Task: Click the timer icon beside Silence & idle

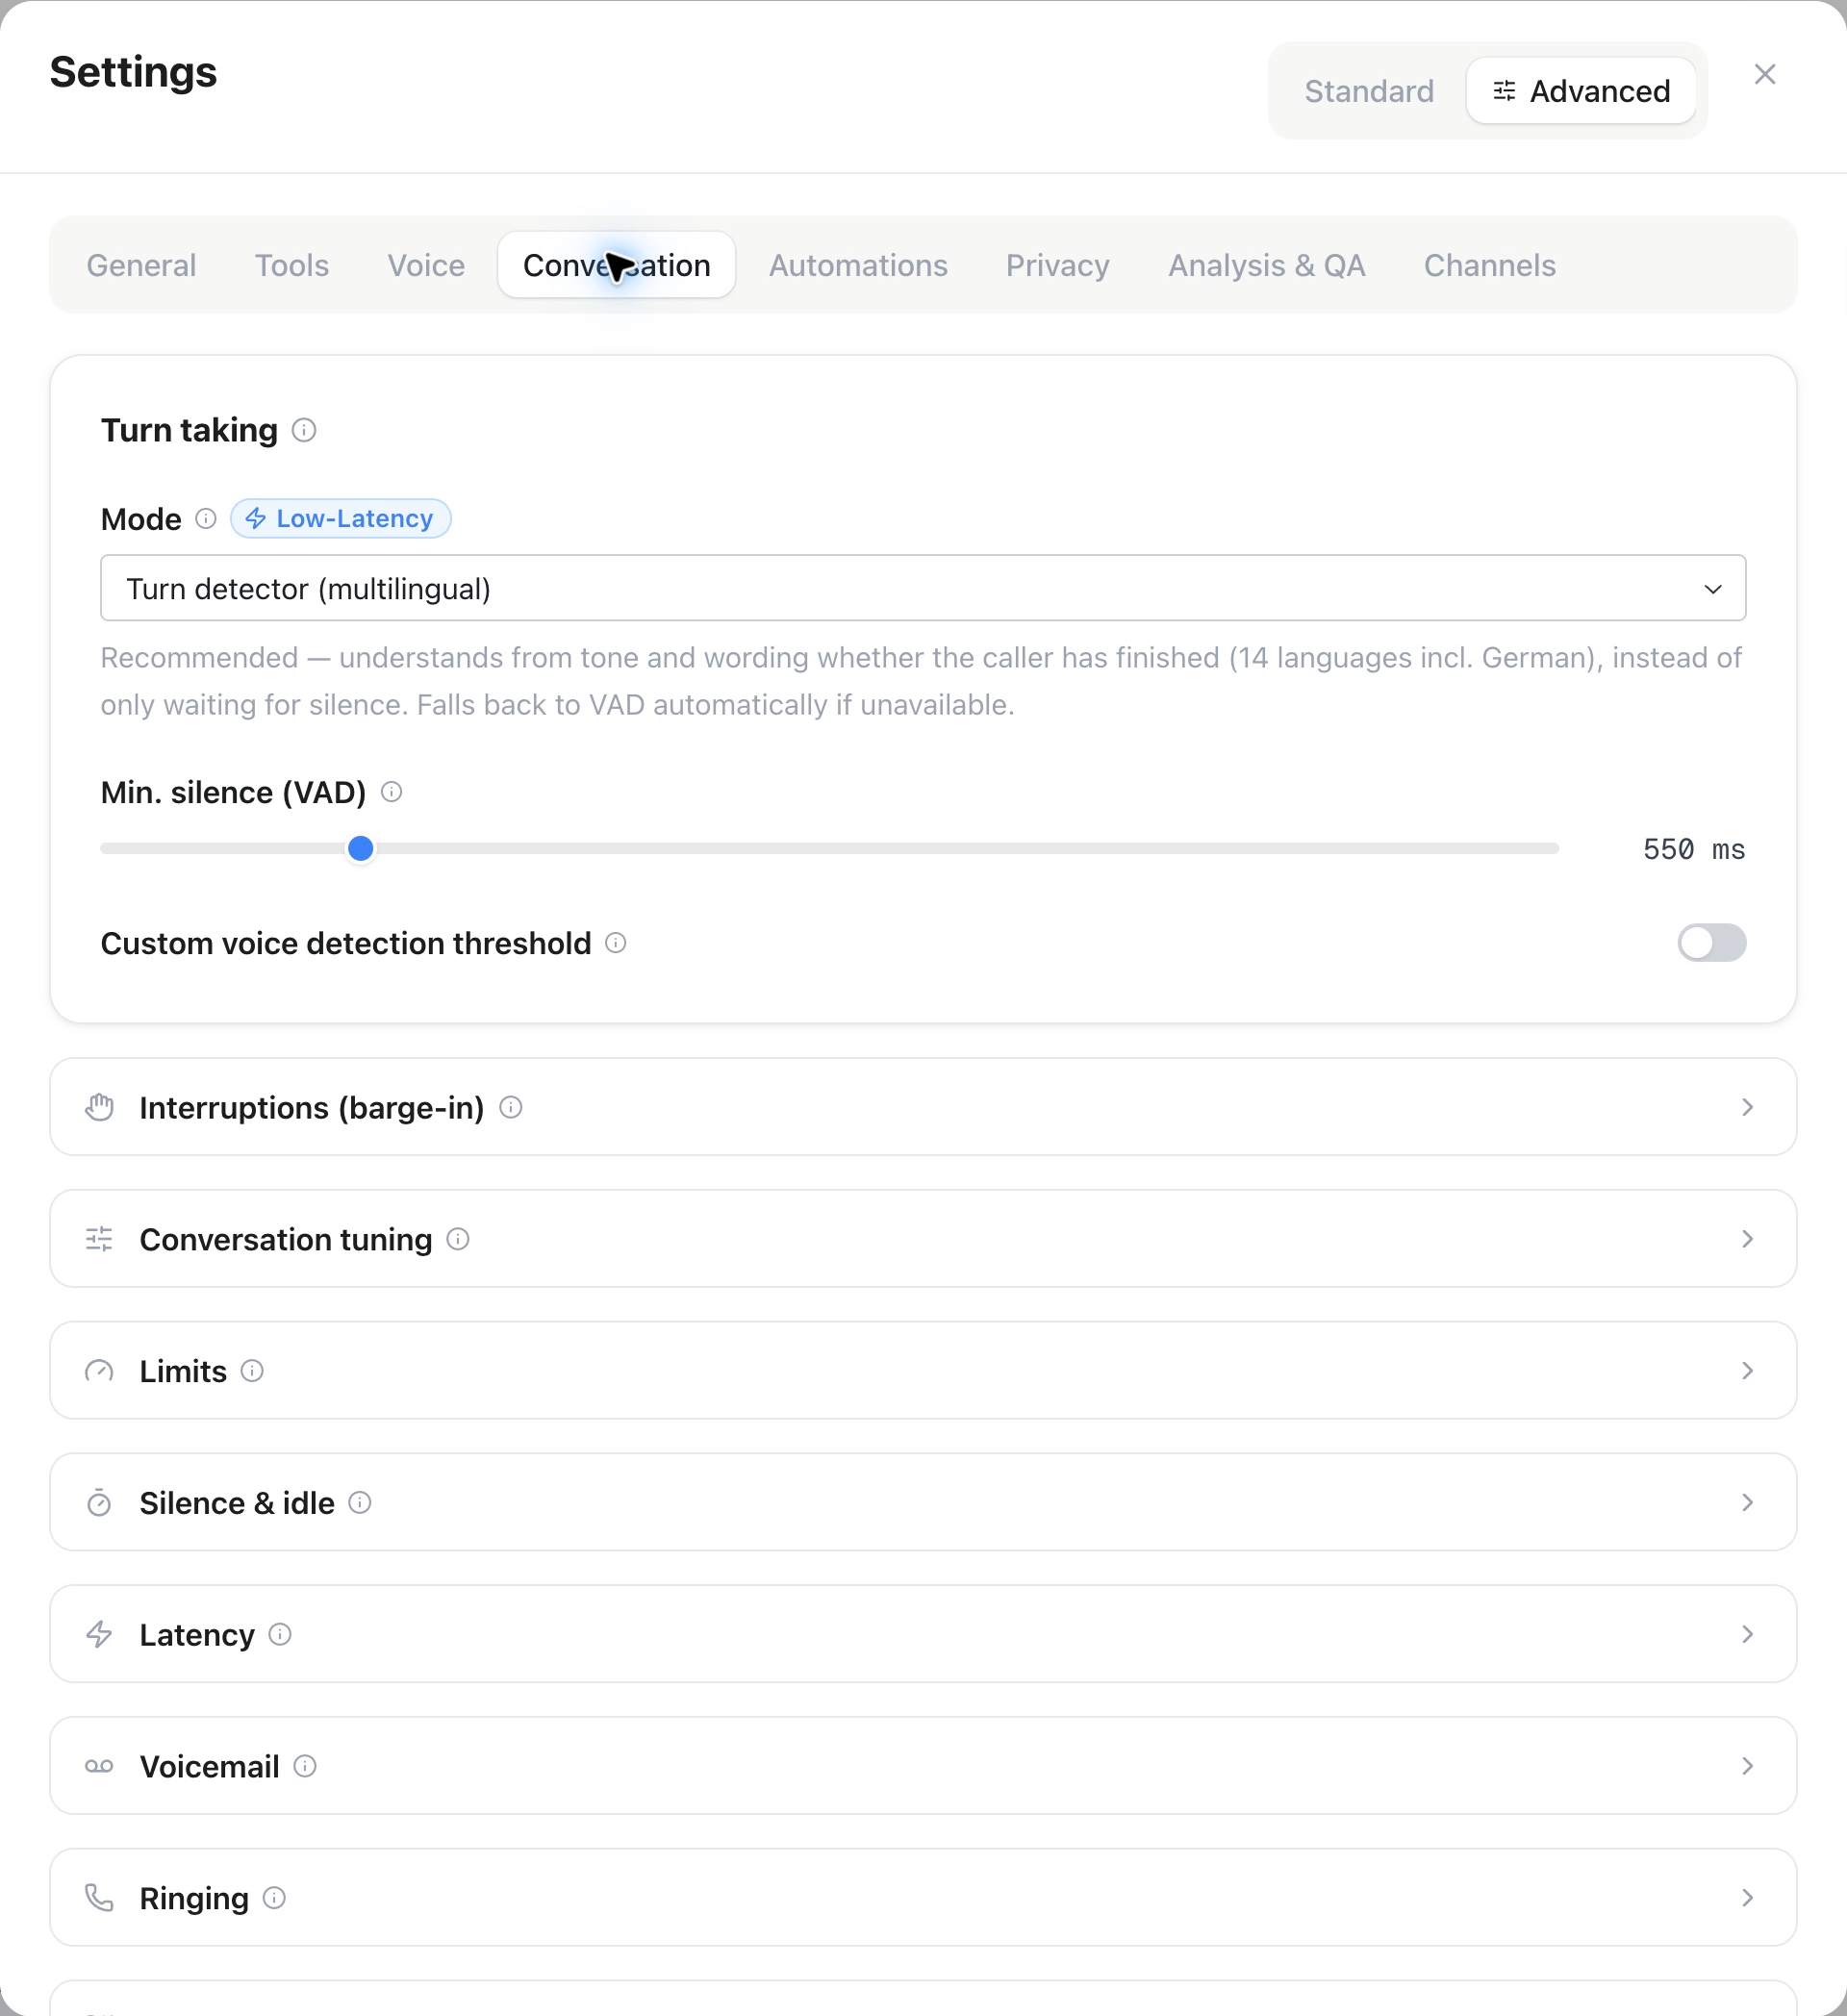Action: [x=99, y=1502]
